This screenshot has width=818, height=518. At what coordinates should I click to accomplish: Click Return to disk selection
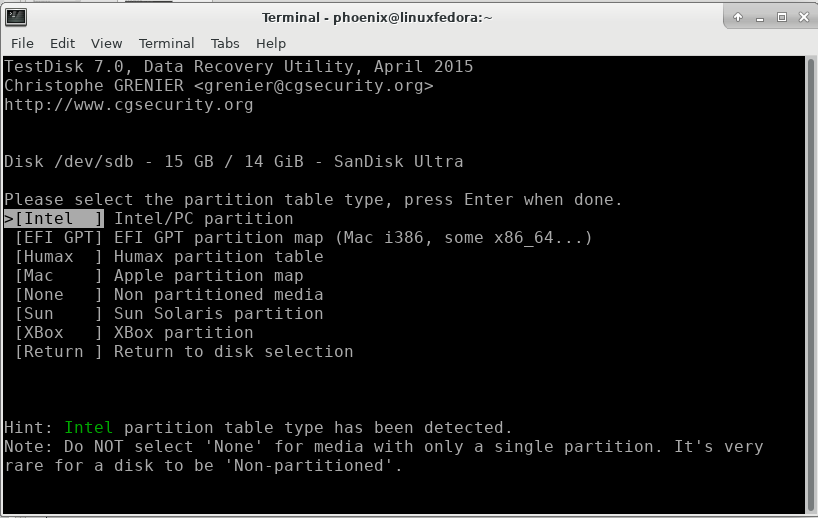pos(184,352)
